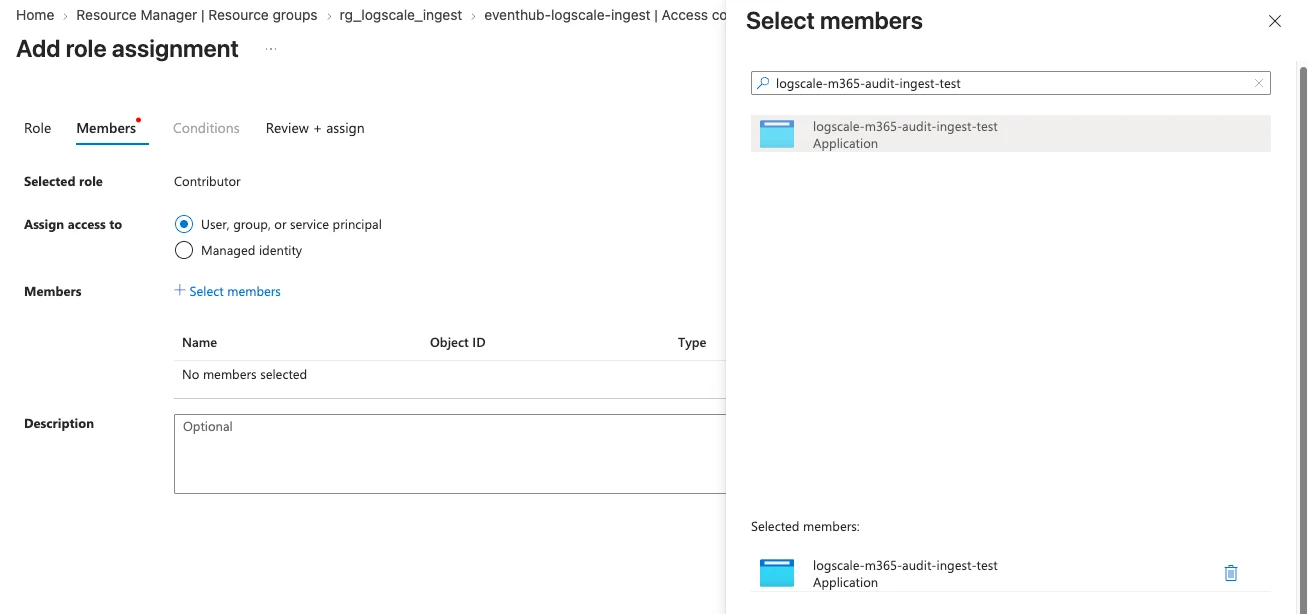
Task: Click into the Description optional text box
Action: pyautogui.click(x=450, y=454)
